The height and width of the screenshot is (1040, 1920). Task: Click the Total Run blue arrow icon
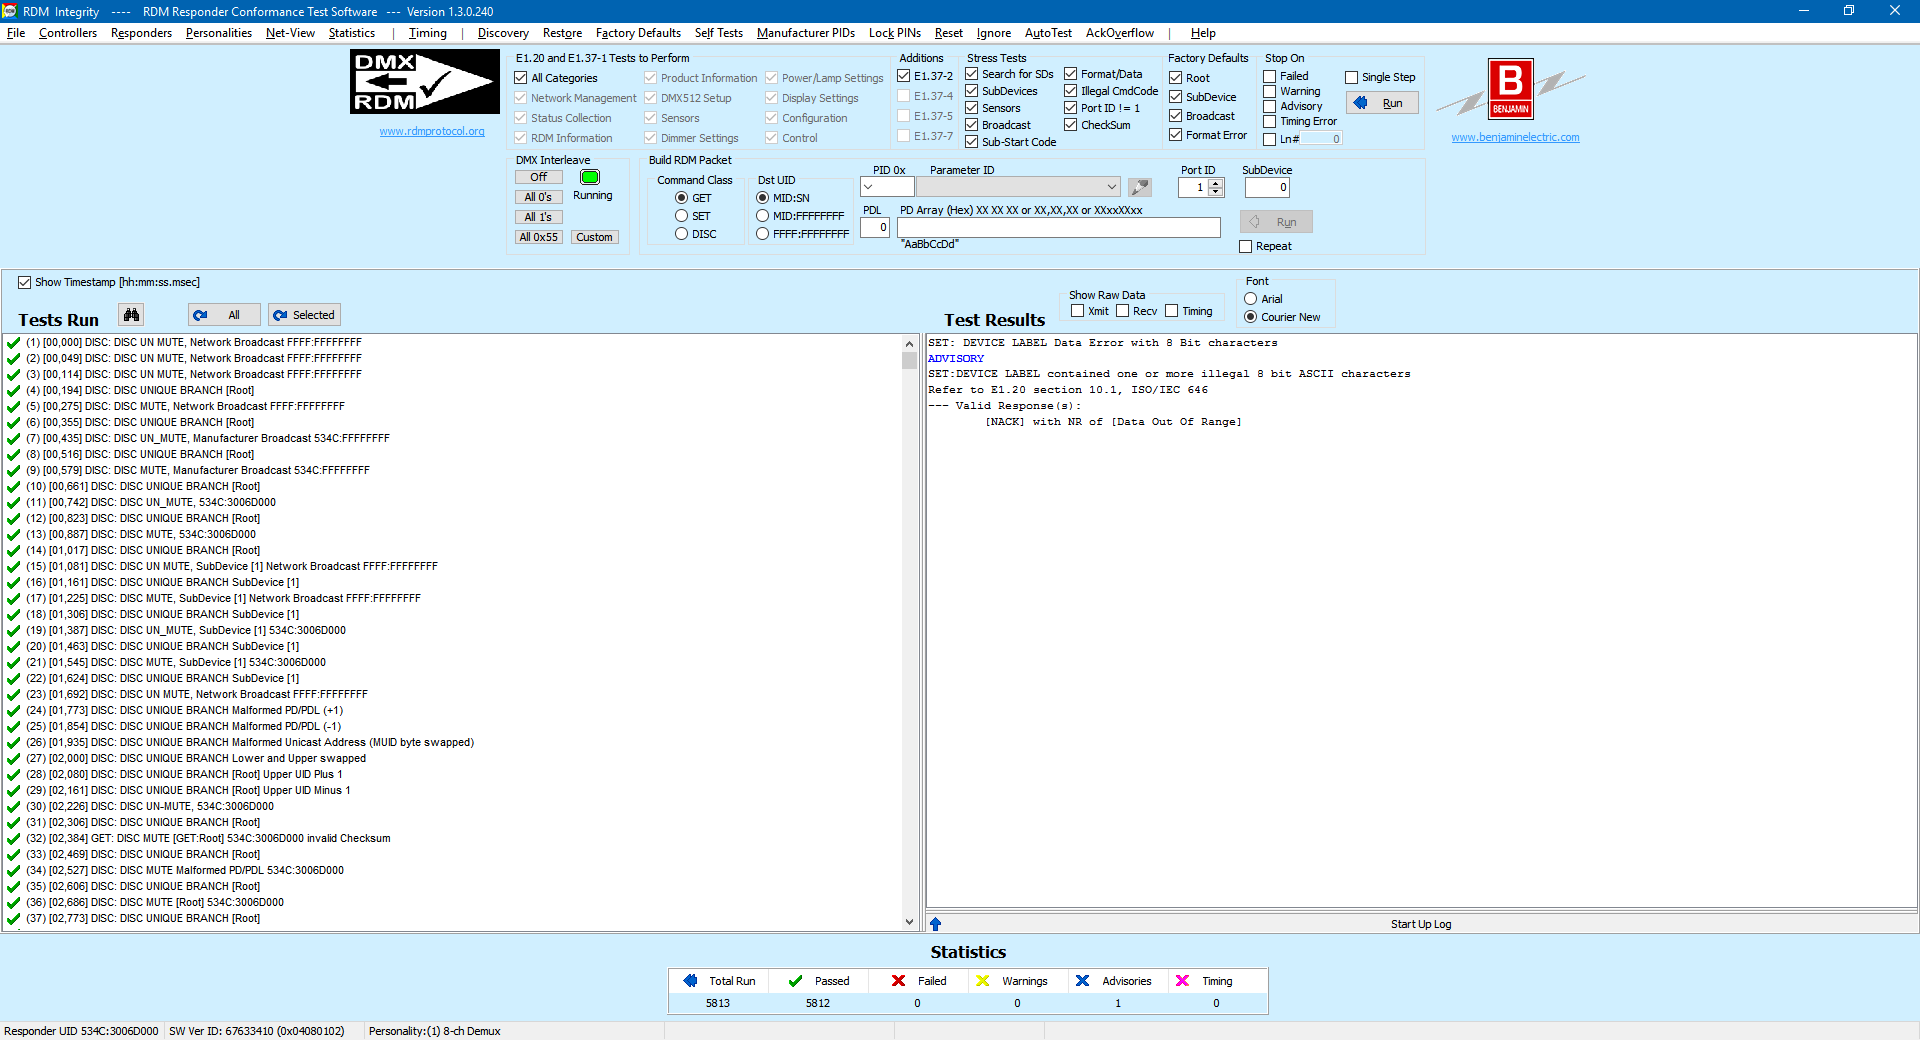point(690,981)
